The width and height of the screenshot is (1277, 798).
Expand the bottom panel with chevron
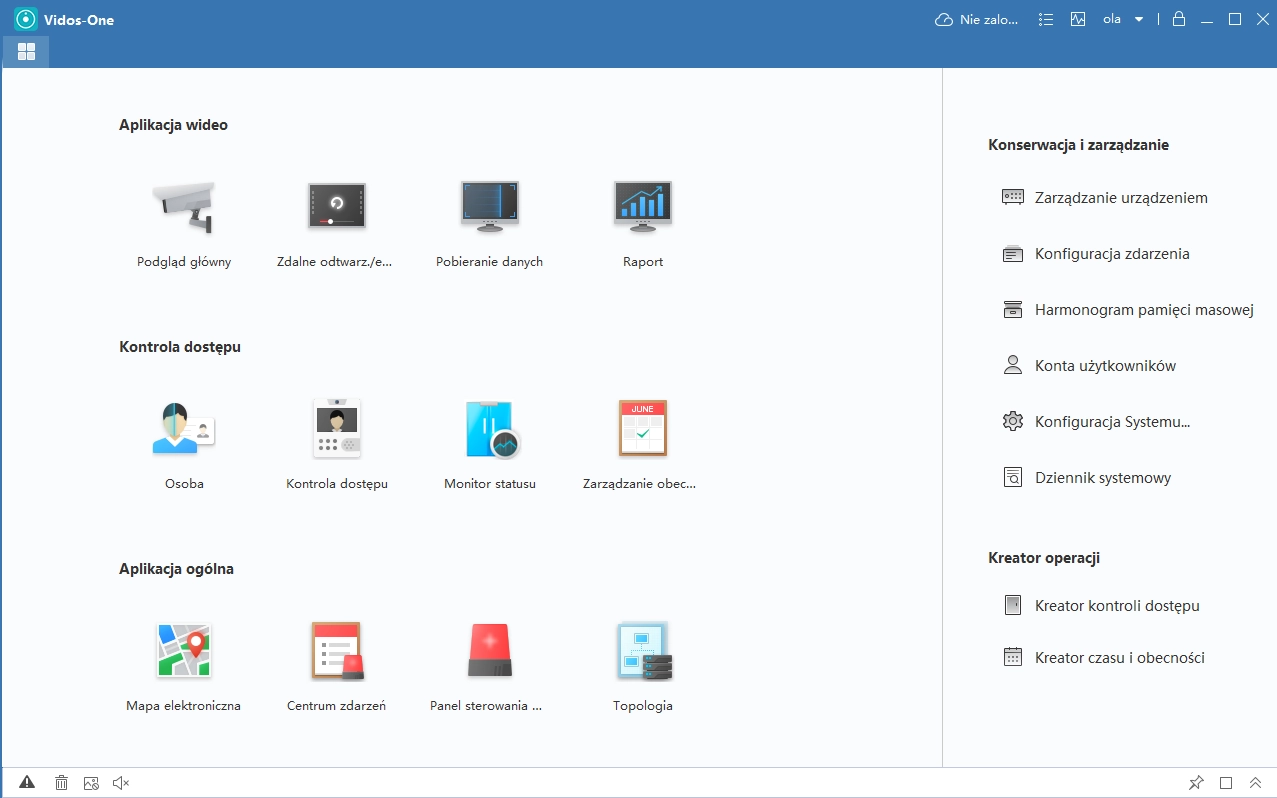pos(1254,782)
